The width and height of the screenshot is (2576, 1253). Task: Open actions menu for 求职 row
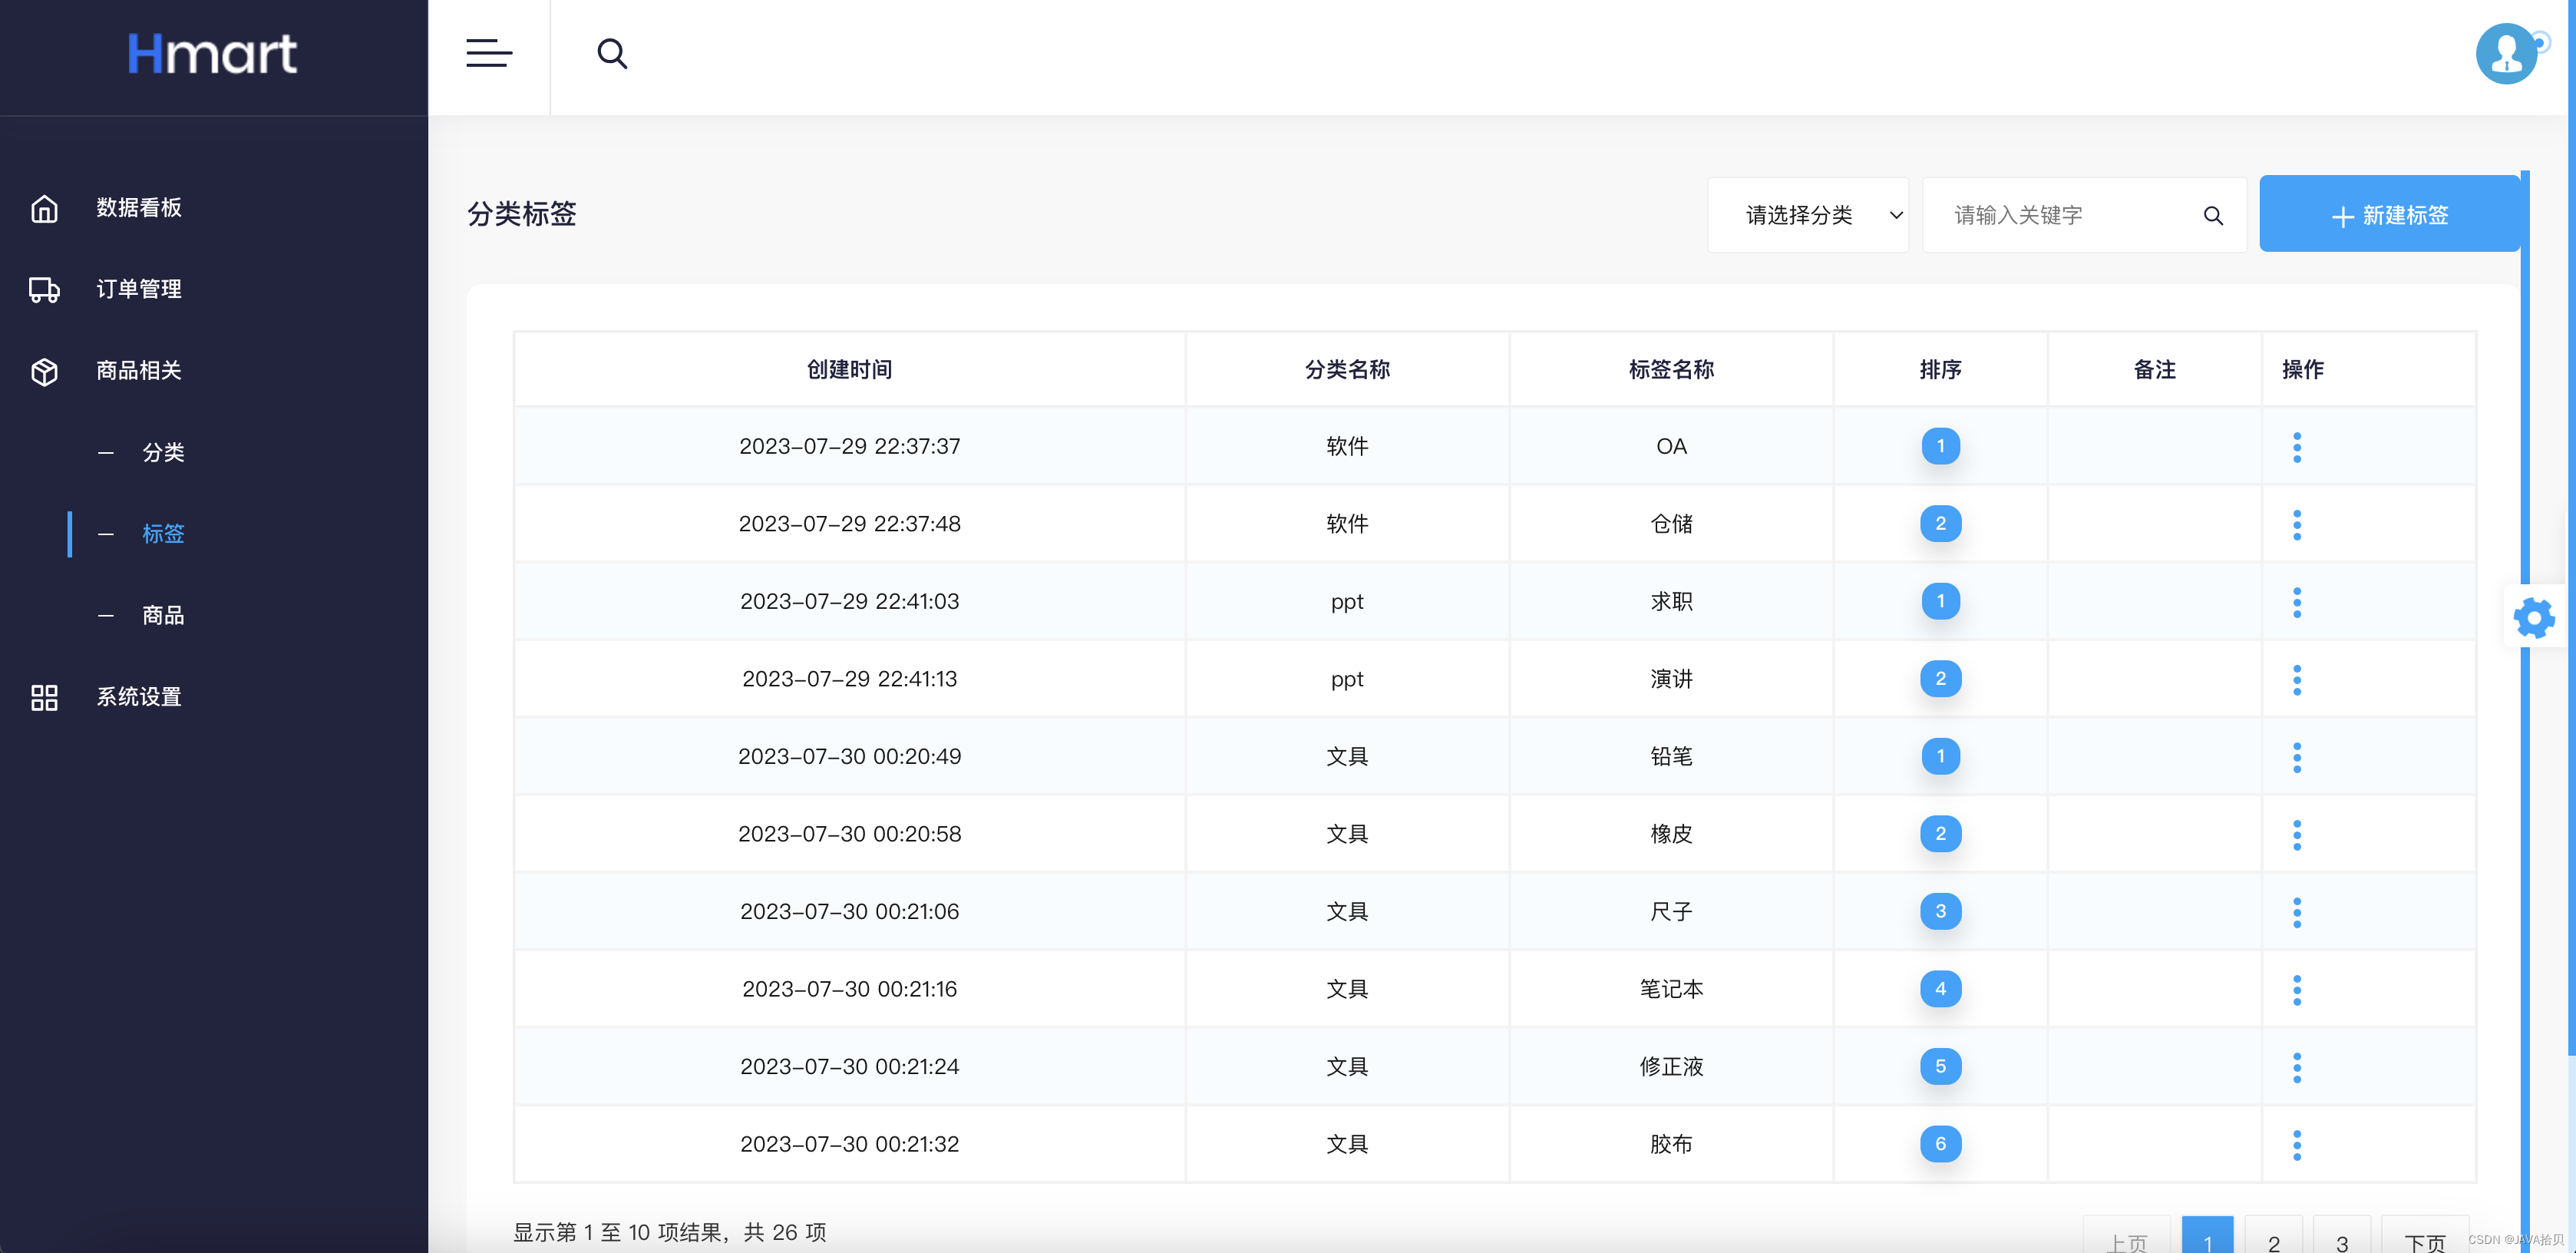[2297, 602]
